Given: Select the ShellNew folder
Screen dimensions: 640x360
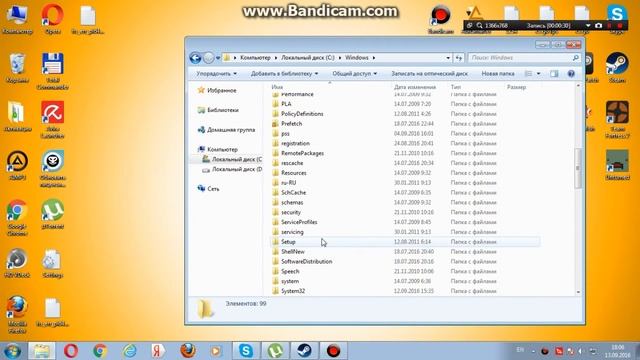Looking at the screenshot, I should (293, 252).
